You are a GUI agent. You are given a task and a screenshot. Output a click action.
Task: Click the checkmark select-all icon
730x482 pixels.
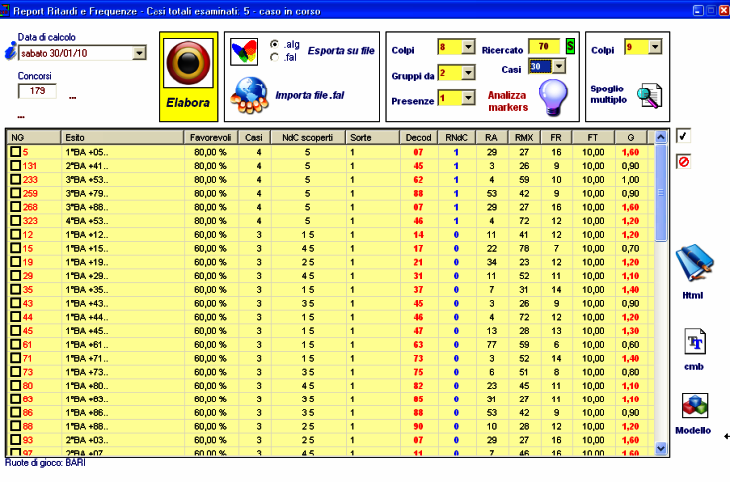pos(683,136)
